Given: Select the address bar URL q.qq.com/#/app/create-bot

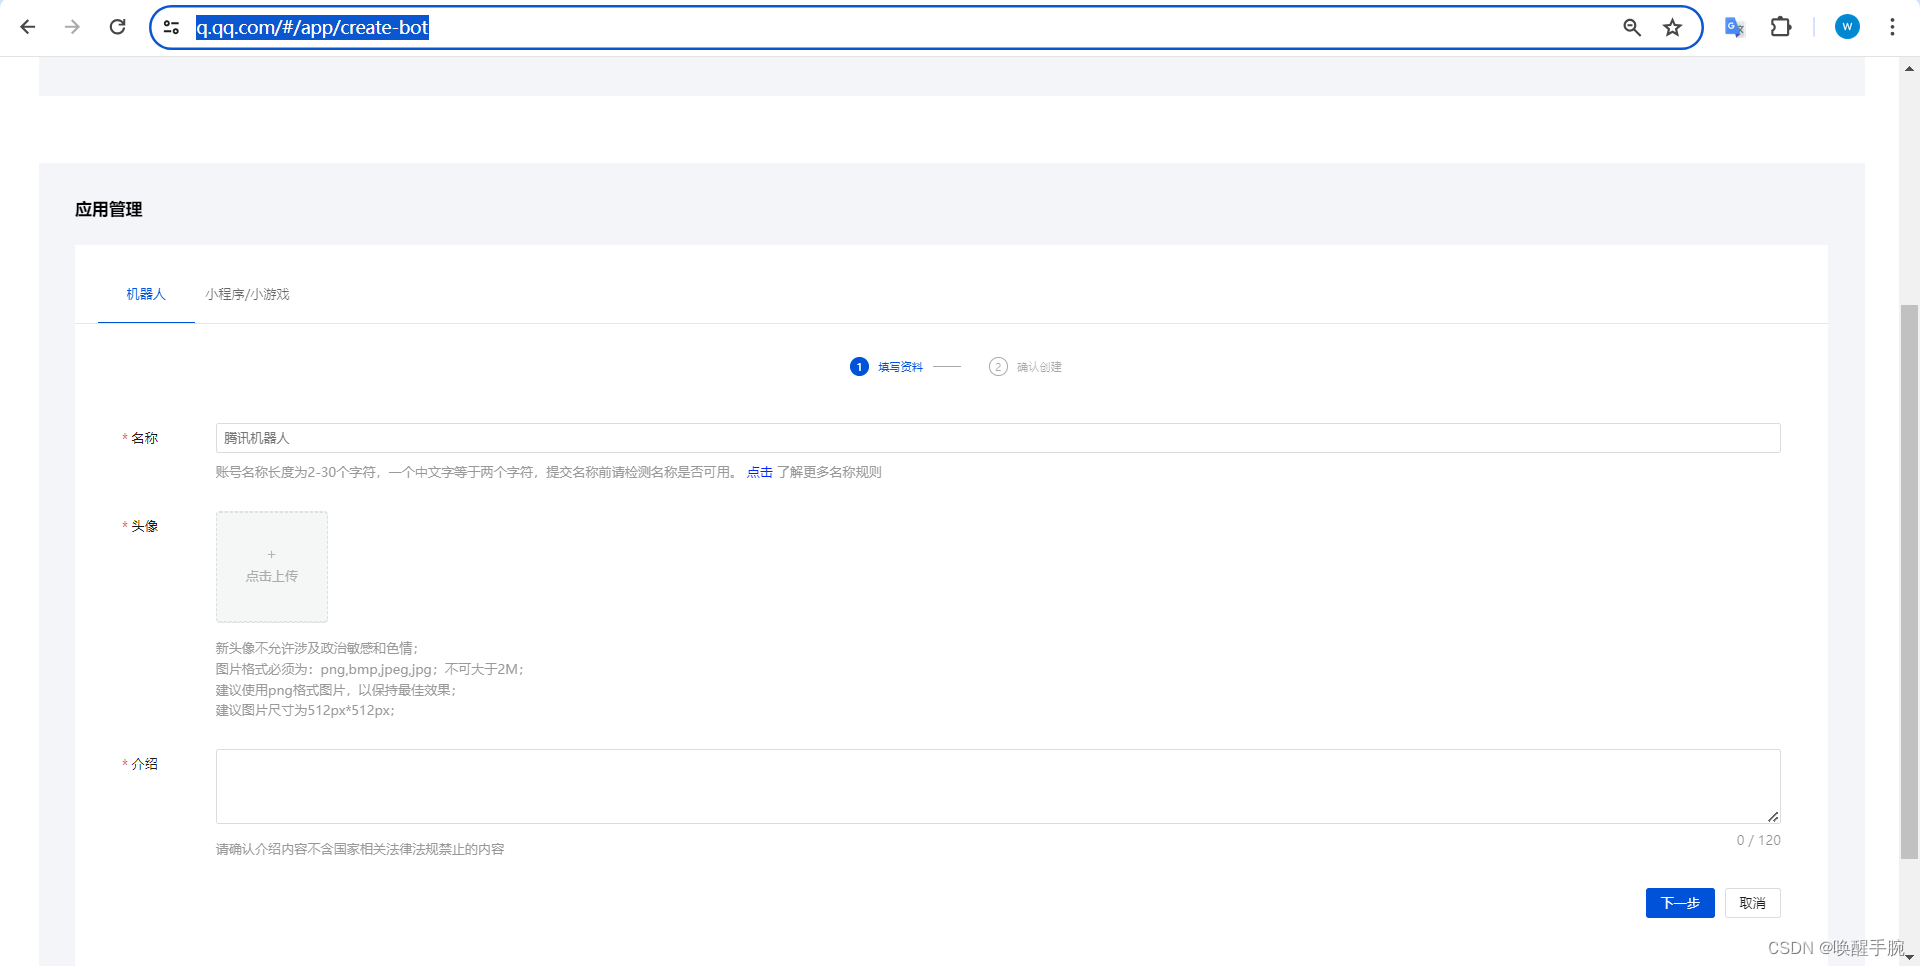Looking at the screenshot, I should click(312, 27).
